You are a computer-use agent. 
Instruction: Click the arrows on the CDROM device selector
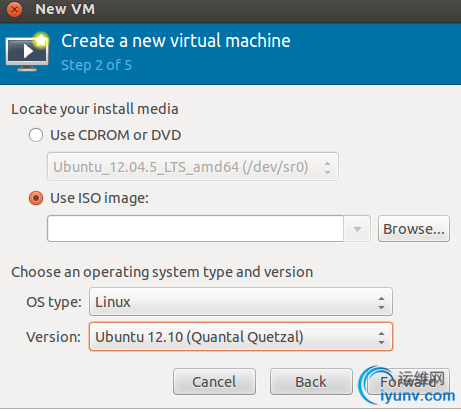point(327,167)
